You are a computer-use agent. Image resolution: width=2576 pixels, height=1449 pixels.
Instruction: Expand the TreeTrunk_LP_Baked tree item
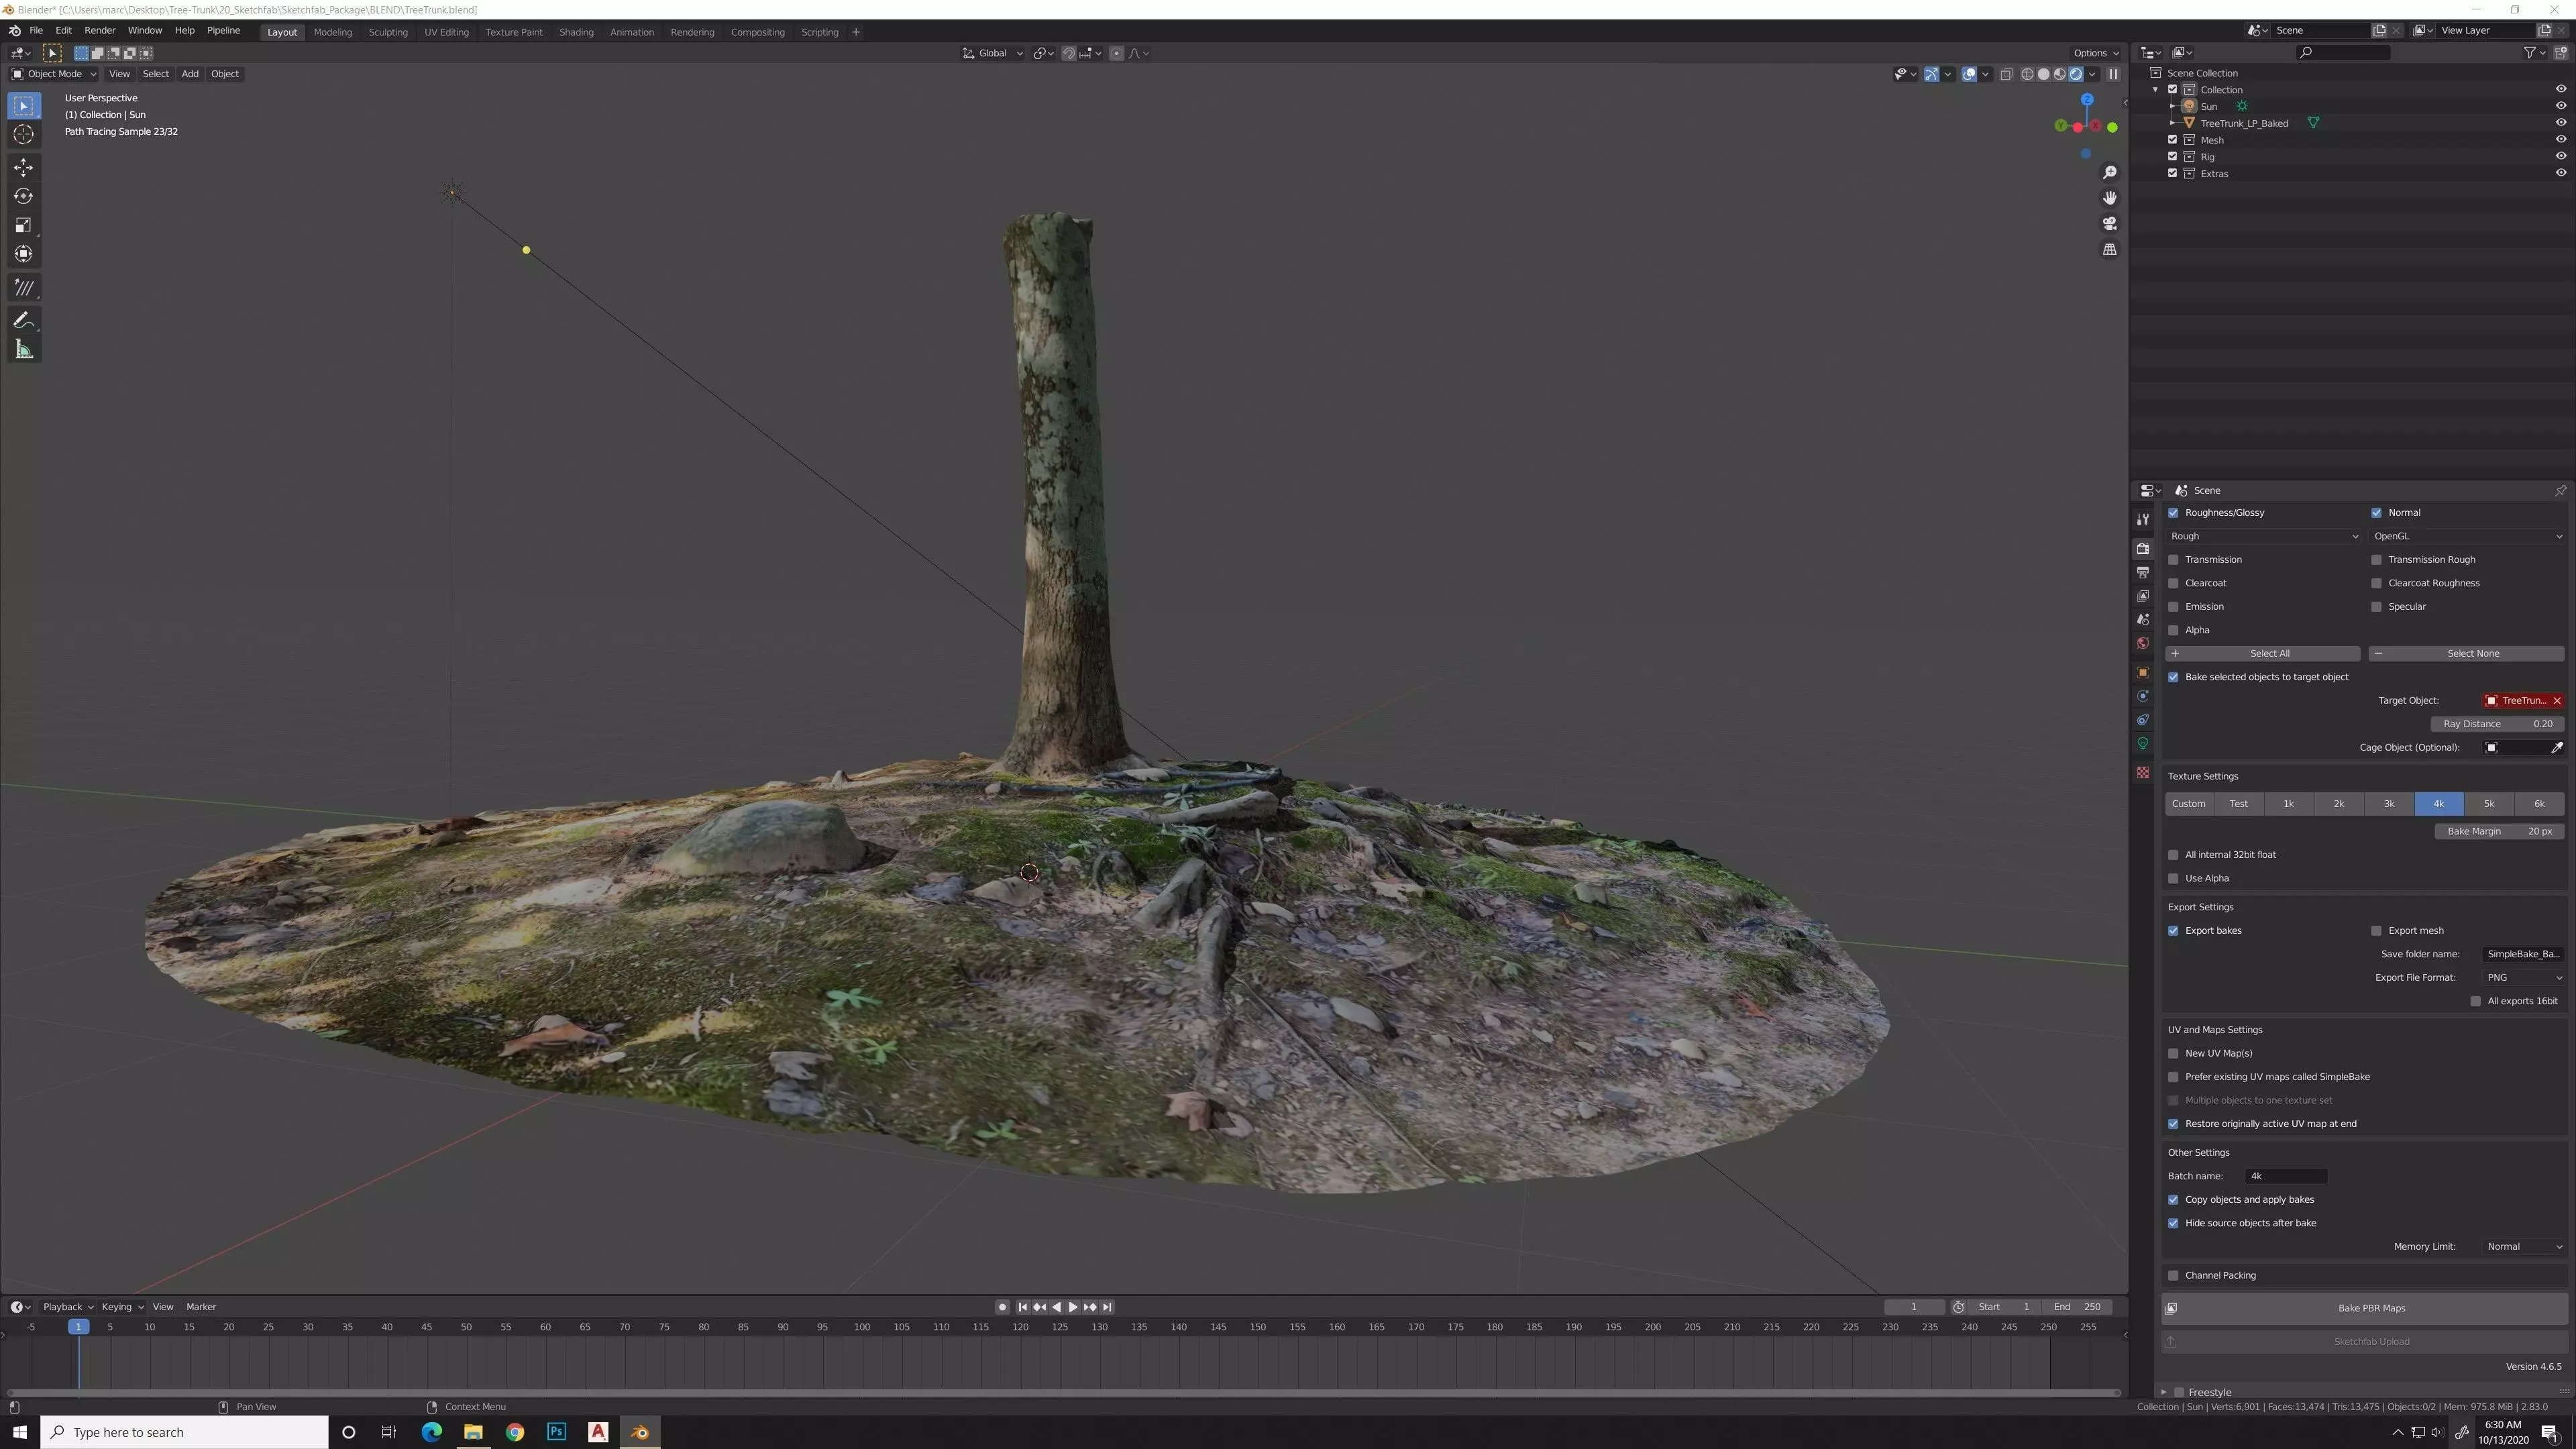(x=2172, y=123)
